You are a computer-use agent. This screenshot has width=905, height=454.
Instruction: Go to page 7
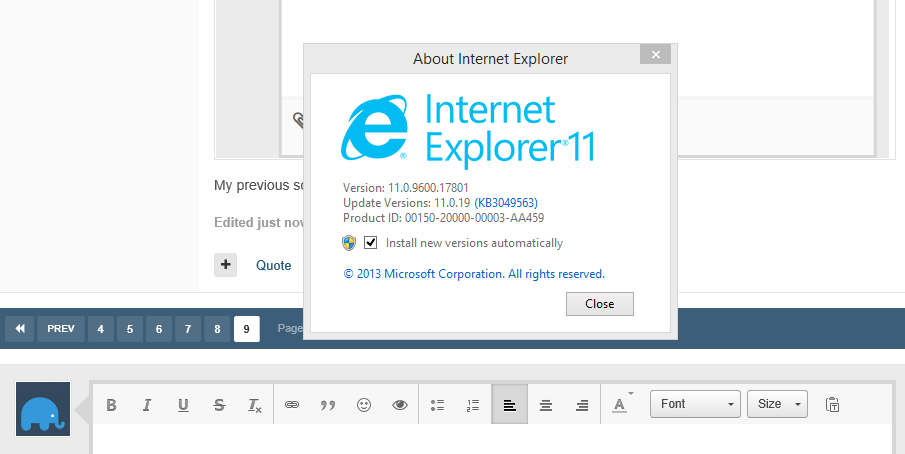[188, 329]
